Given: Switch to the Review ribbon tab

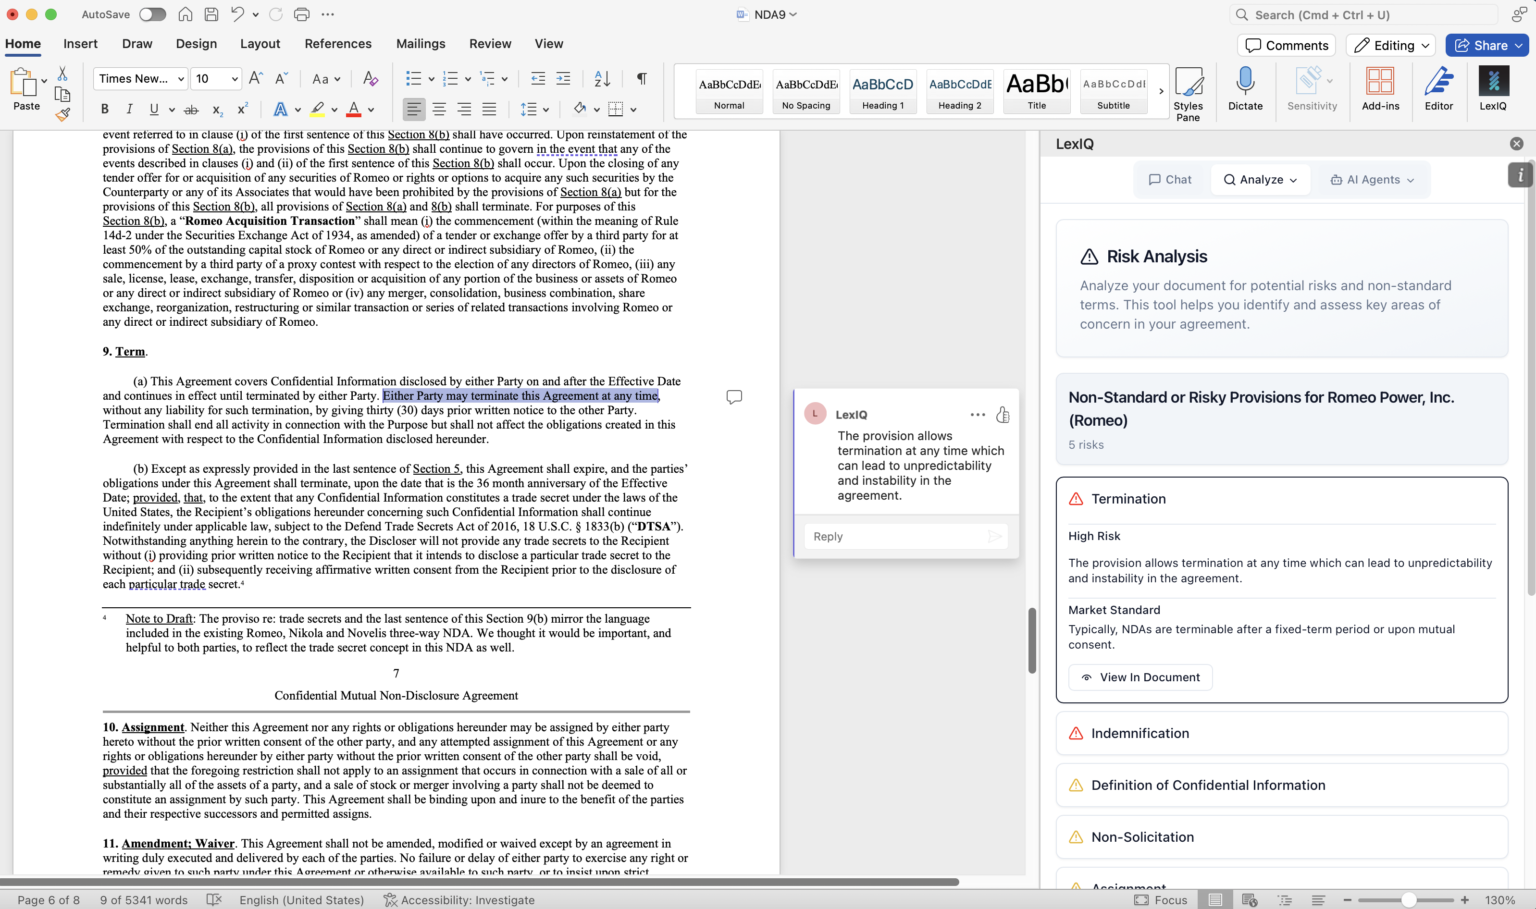Looking at the screenshot, I should [x=490, y=44].
